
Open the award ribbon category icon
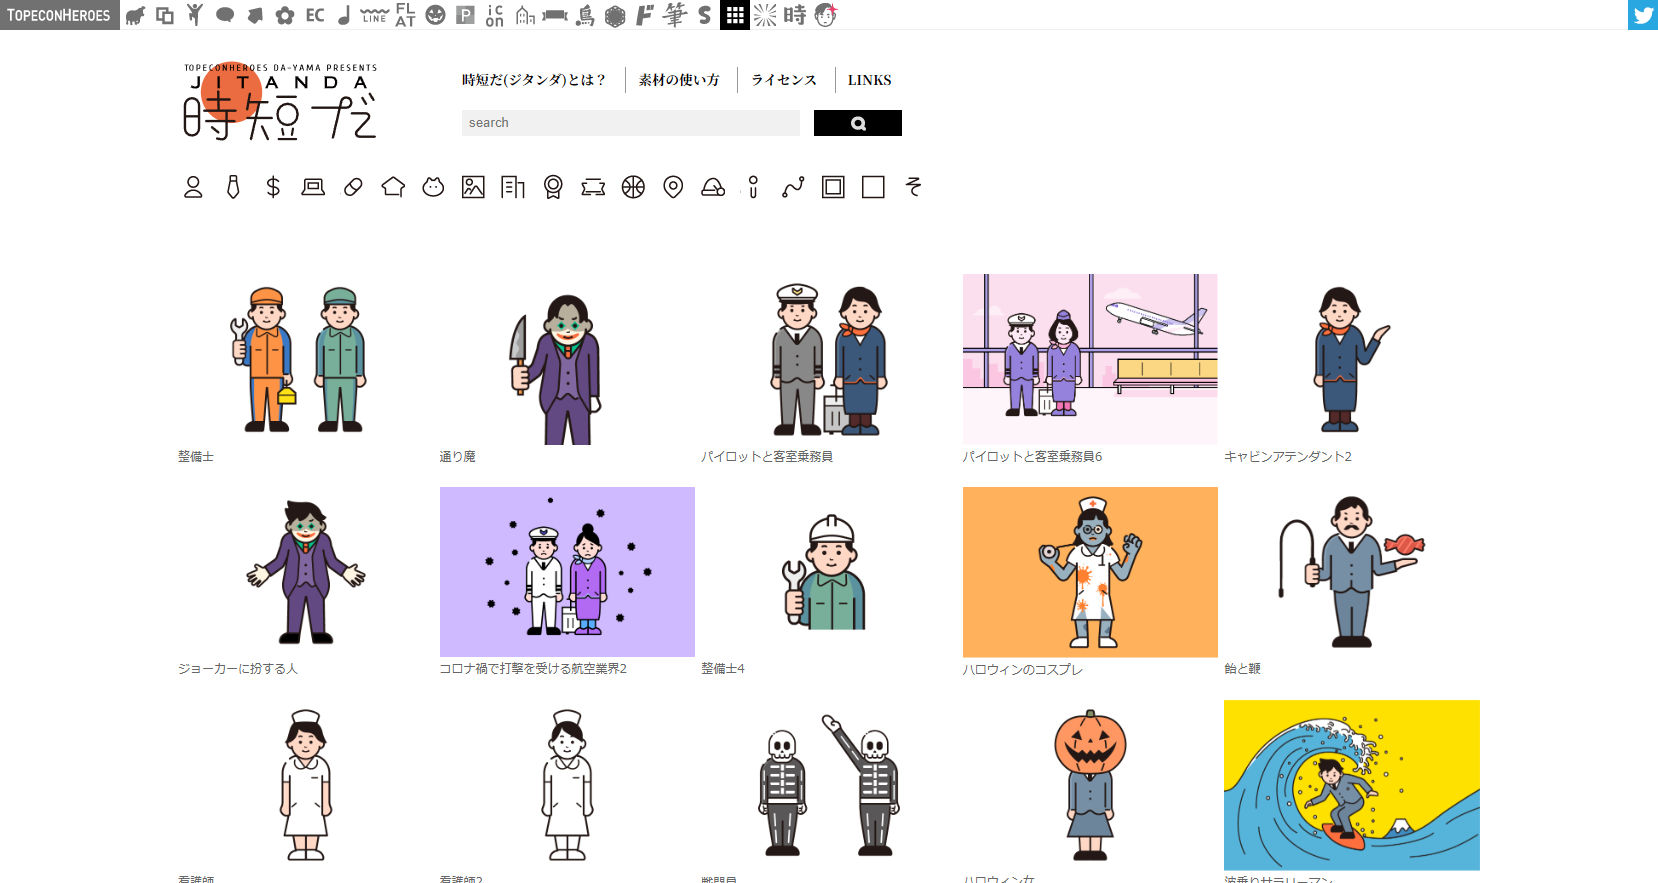coord(553,187)
